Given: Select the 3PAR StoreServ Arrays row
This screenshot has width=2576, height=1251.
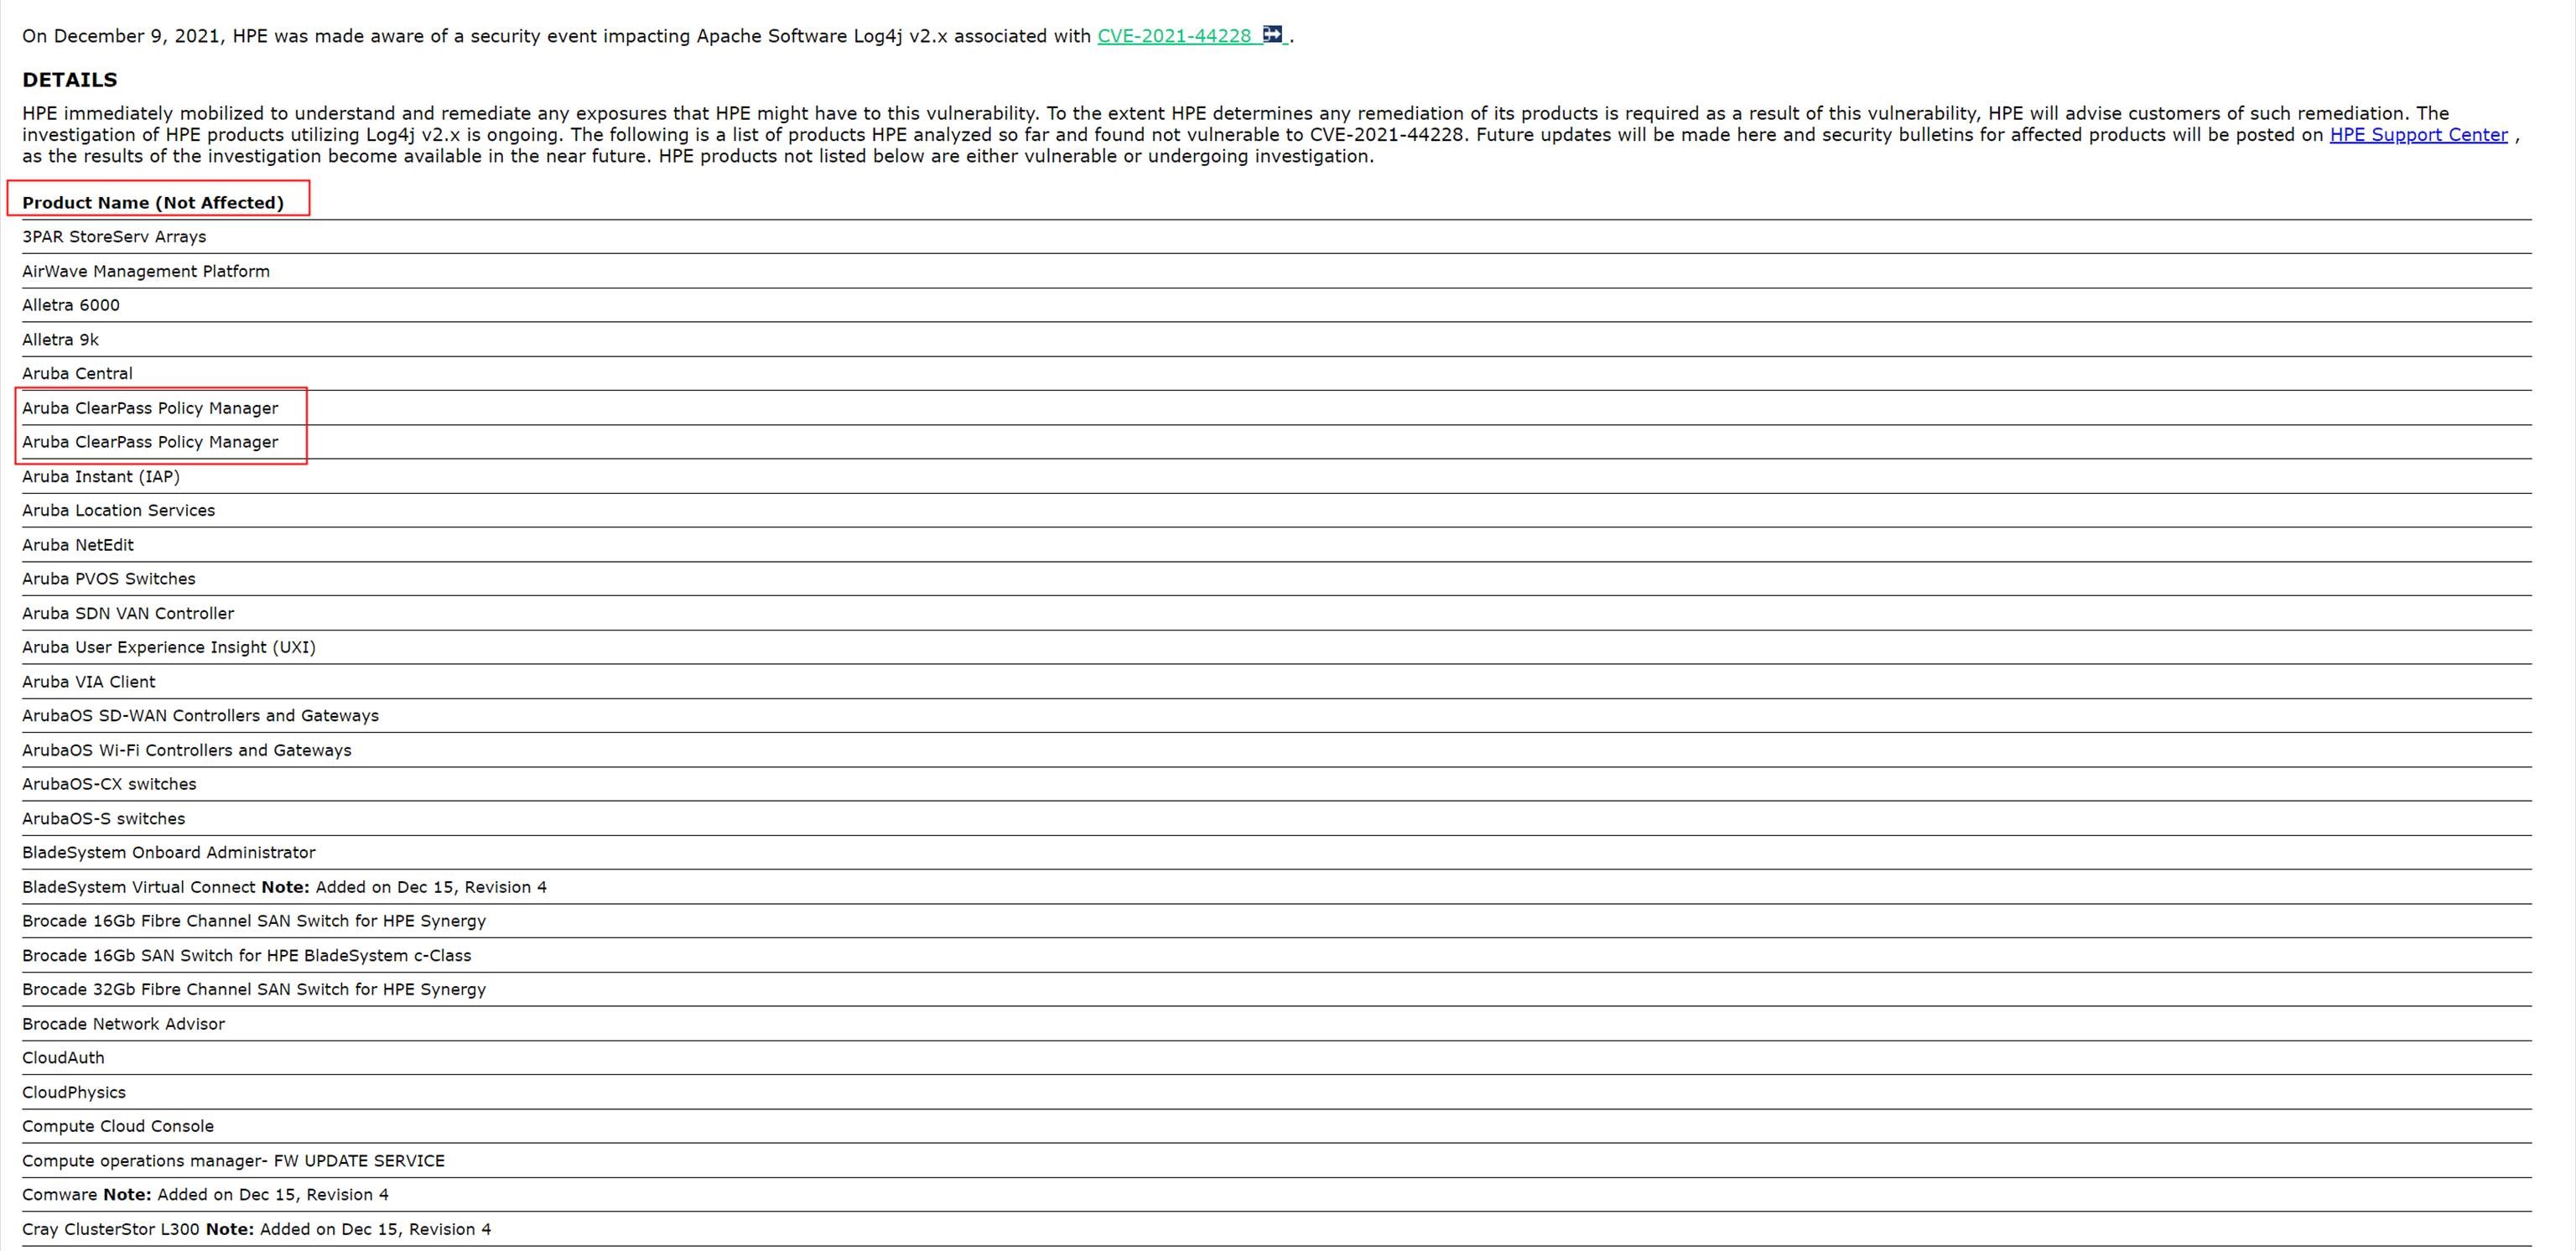Looking at the screenshot, I should (x=114, y=237).
